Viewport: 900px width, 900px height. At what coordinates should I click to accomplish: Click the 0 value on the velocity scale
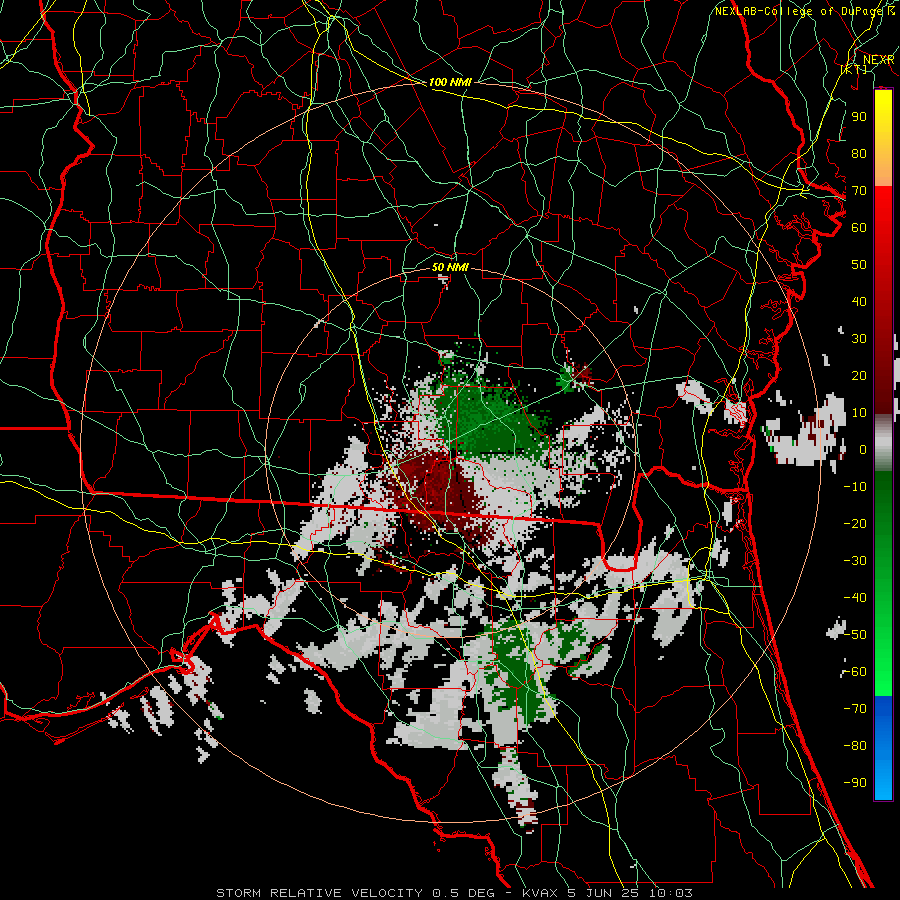(x=863, y=449)
